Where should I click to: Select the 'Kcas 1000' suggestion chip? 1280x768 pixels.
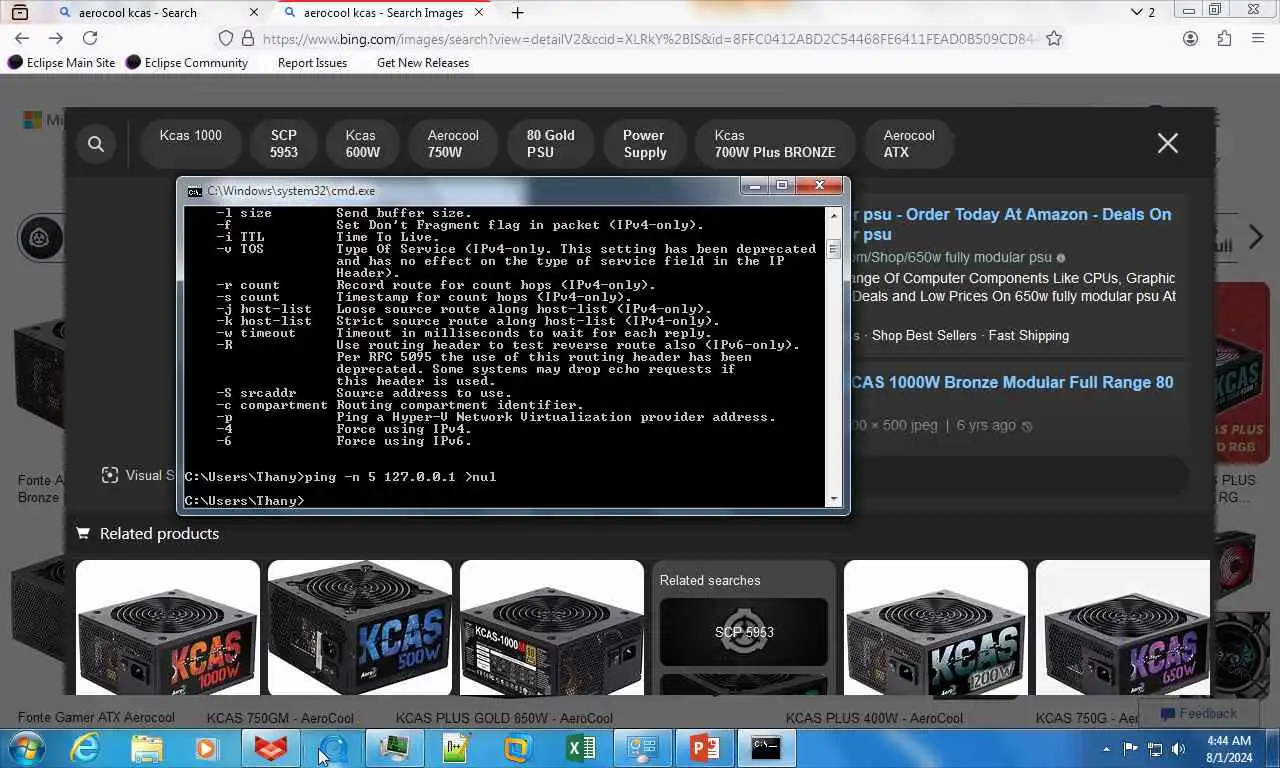[x=190, y=143]
